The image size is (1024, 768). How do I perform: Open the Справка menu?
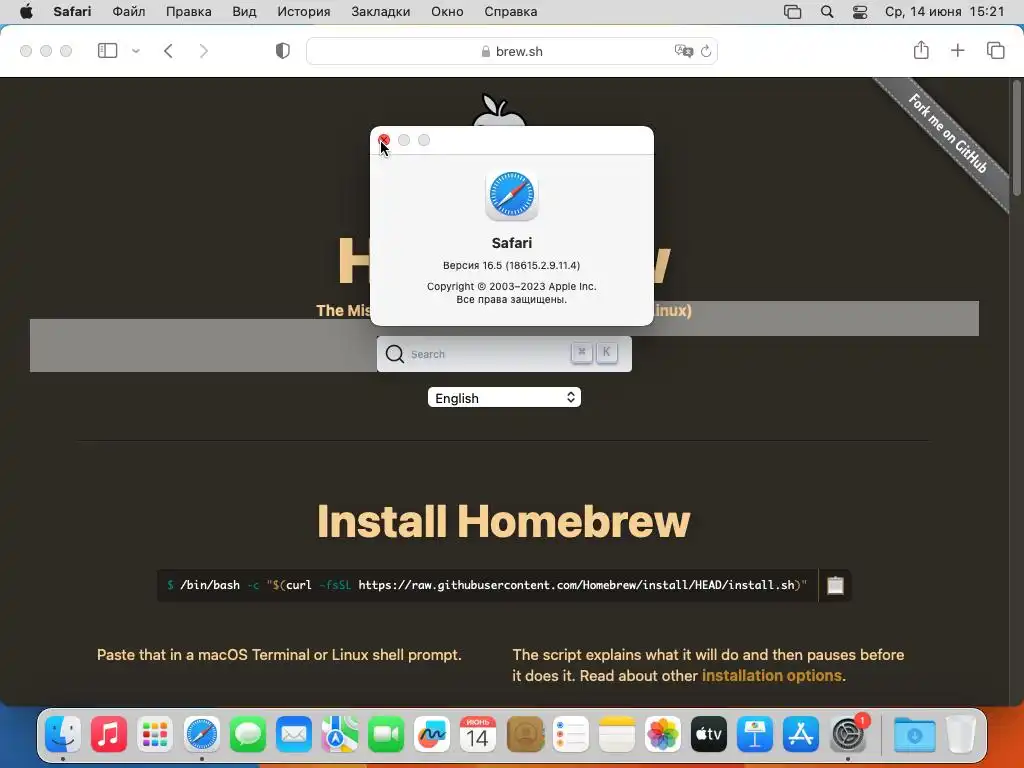(x=511, y=12)
